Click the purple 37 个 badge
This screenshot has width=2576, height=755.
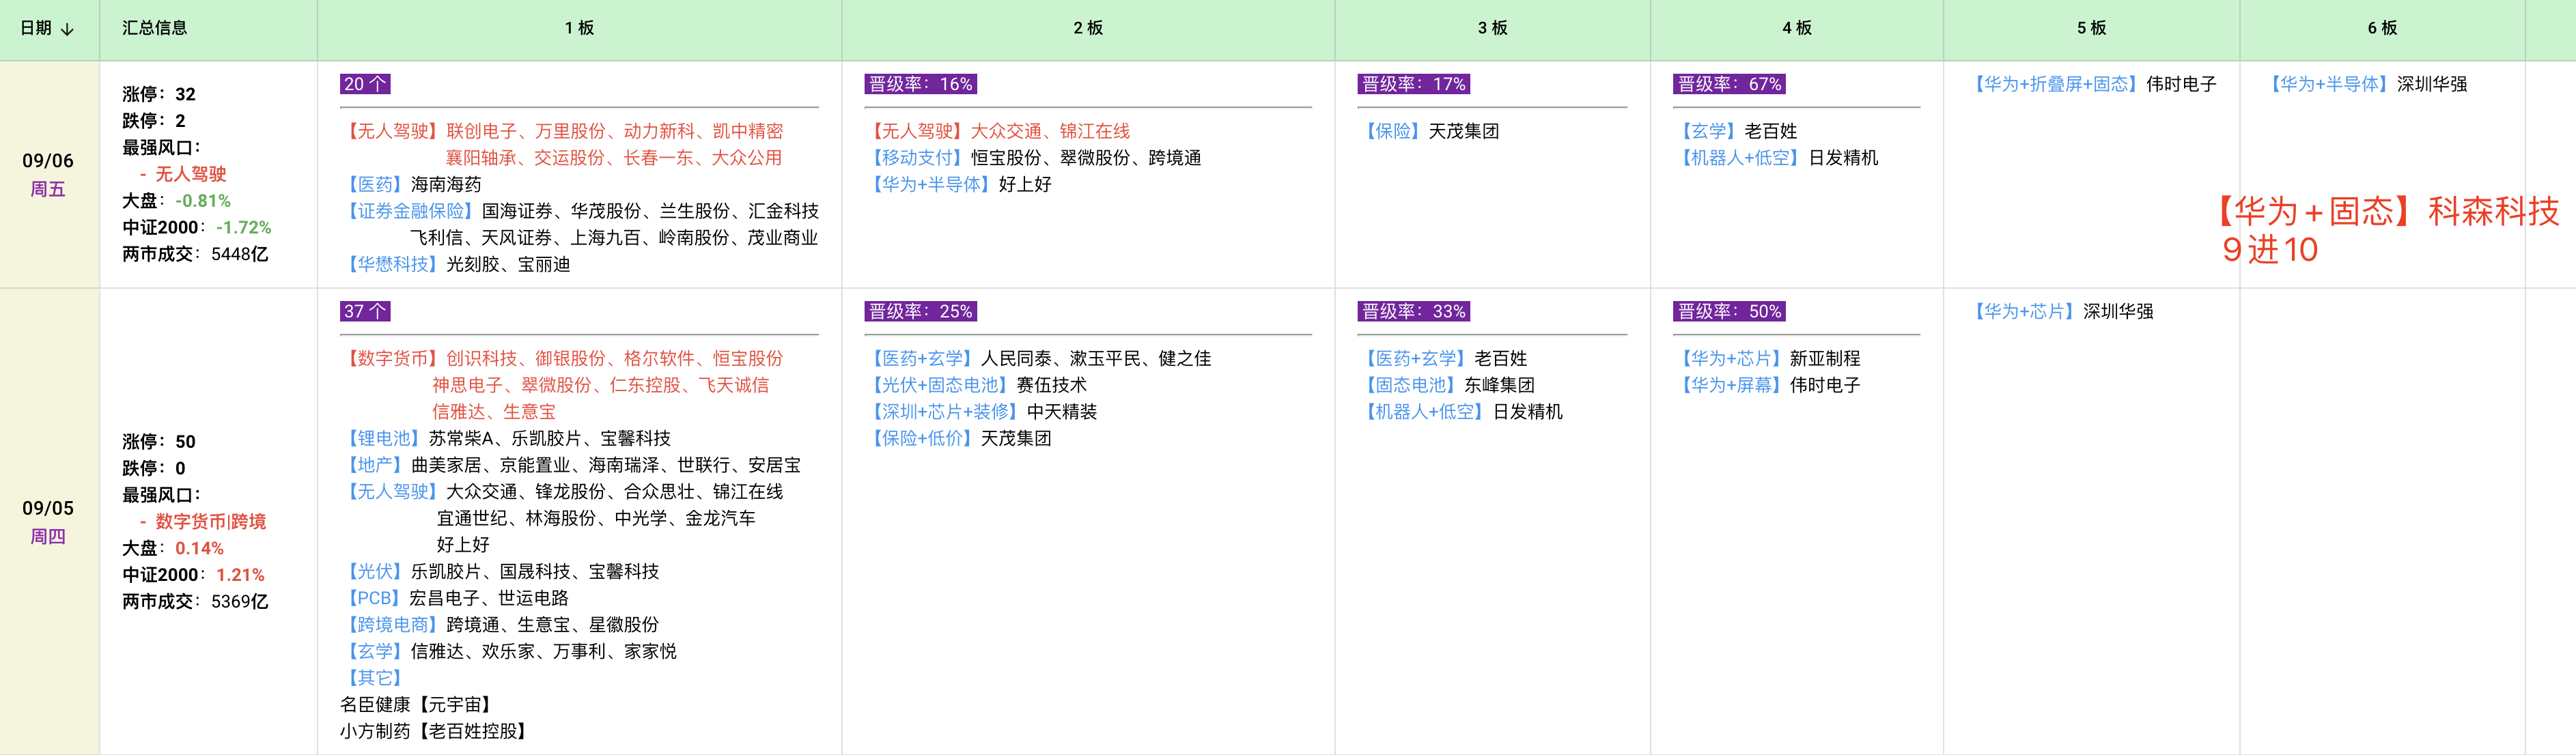point(365,311)
